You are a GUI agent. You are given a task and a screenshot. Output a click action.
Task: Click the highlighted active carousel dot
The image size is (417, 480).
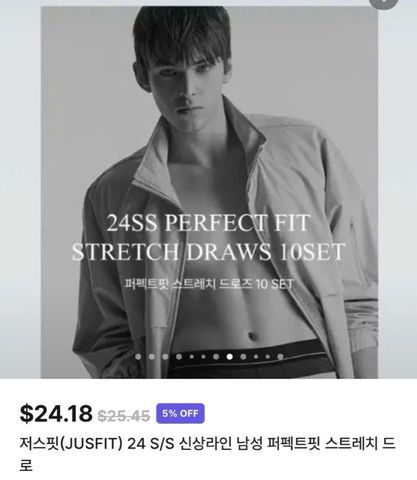(x=230, y=357)
